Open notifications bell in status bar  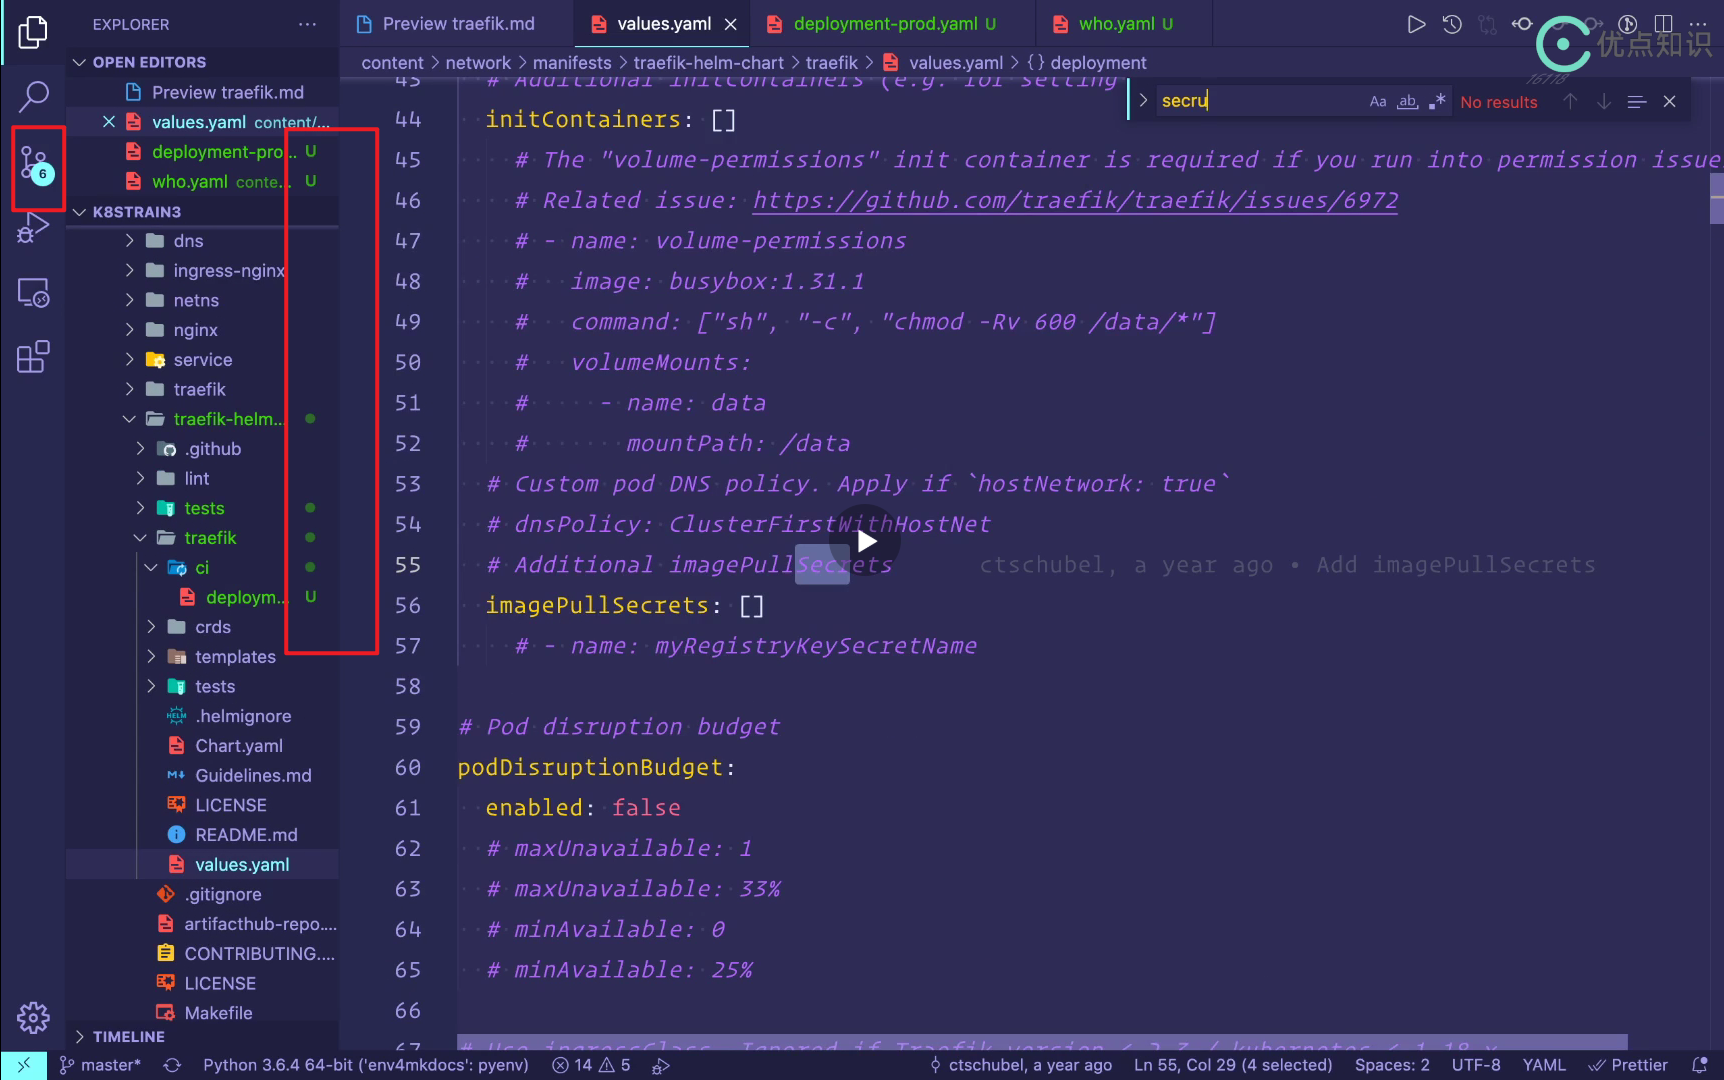pos(1699,1065)
